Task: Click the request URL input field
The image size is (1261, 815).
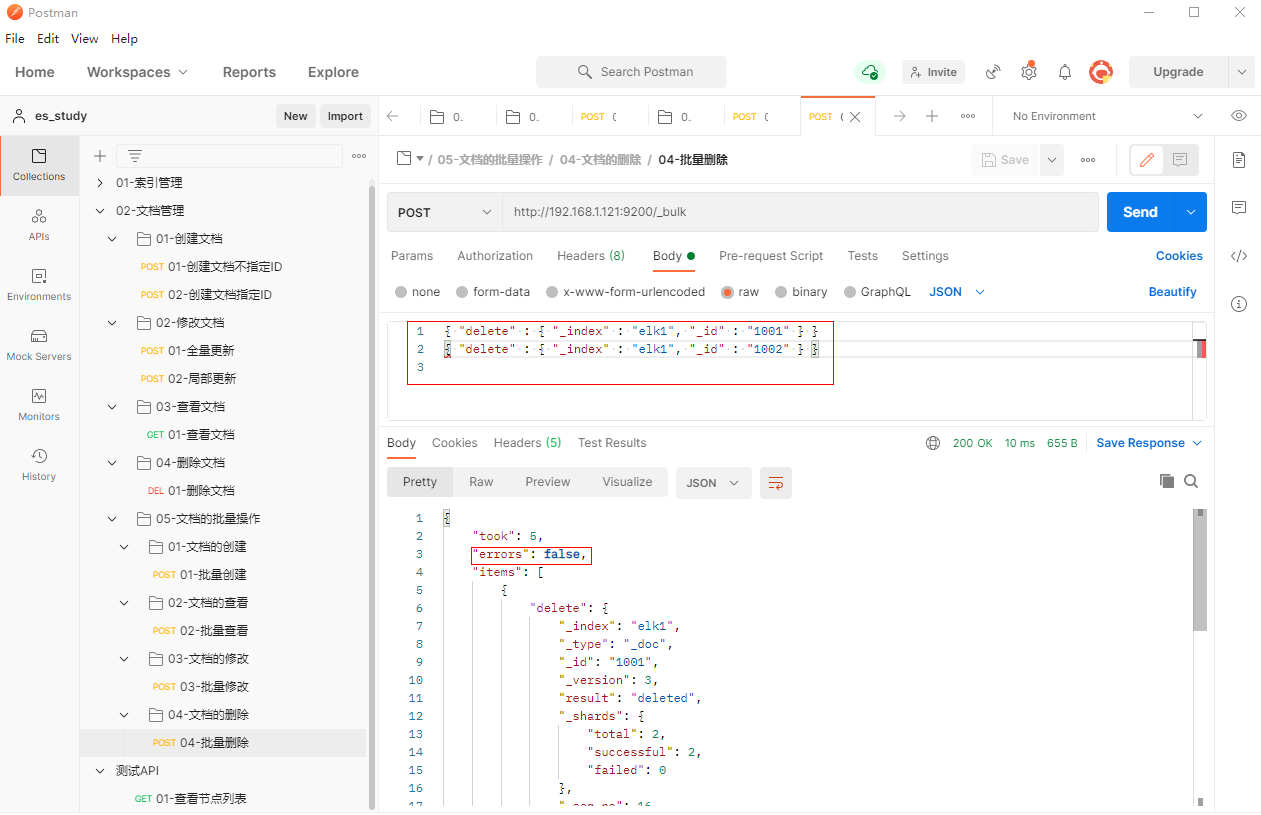Action: 800,212
